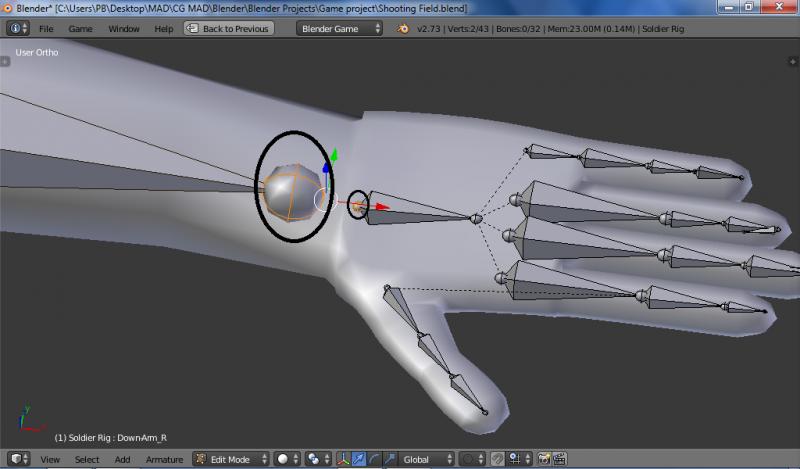Toggle the 3D manipulator widget
Viewport: 800px width, 469px height.
343,459
